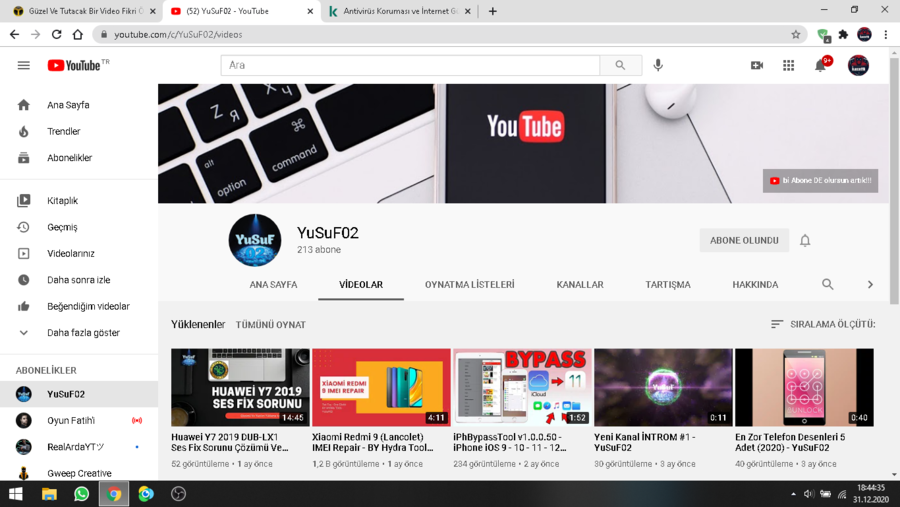
Task: Open iPhBypassTool video thumbnail
Action: click(x=522, y=388)
